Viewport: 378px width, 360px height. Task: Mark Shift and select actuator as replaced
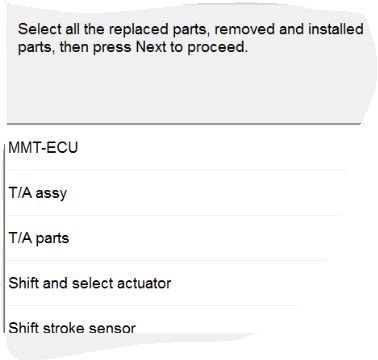coord(90,283)
